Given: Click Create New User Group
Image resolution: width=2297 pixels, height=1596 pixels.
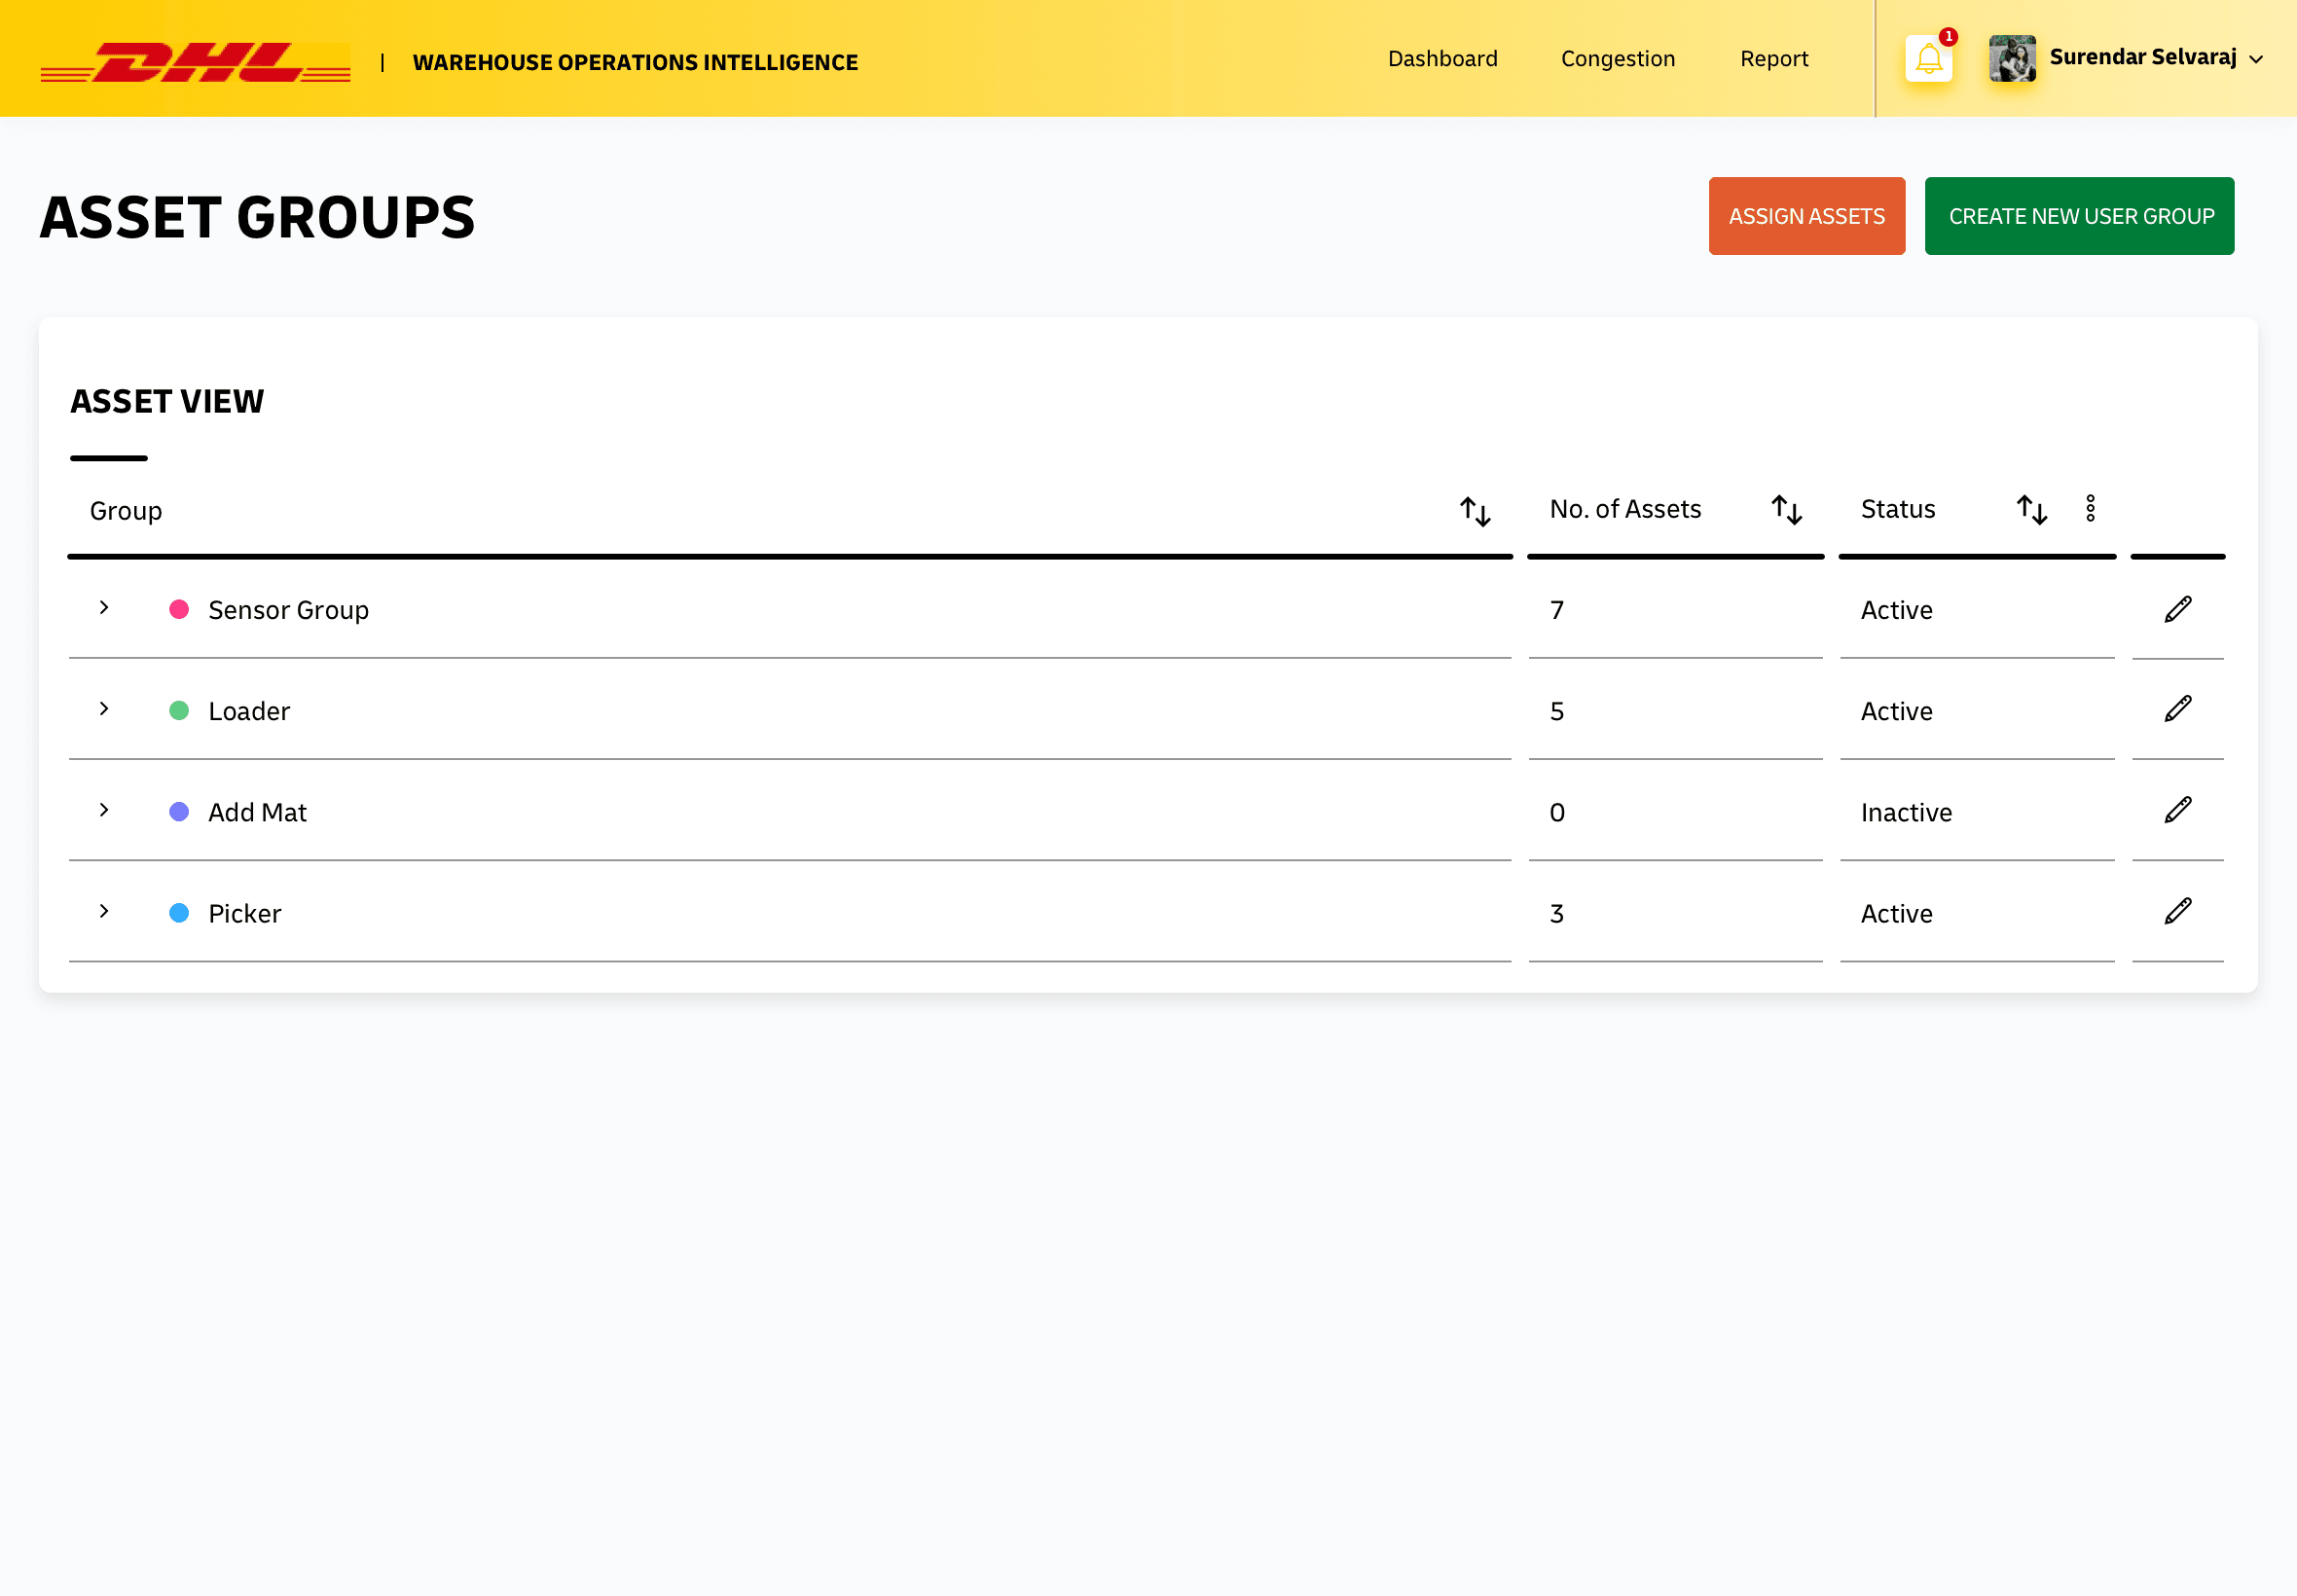Looking at the screenshot, I should (2080, 216).
